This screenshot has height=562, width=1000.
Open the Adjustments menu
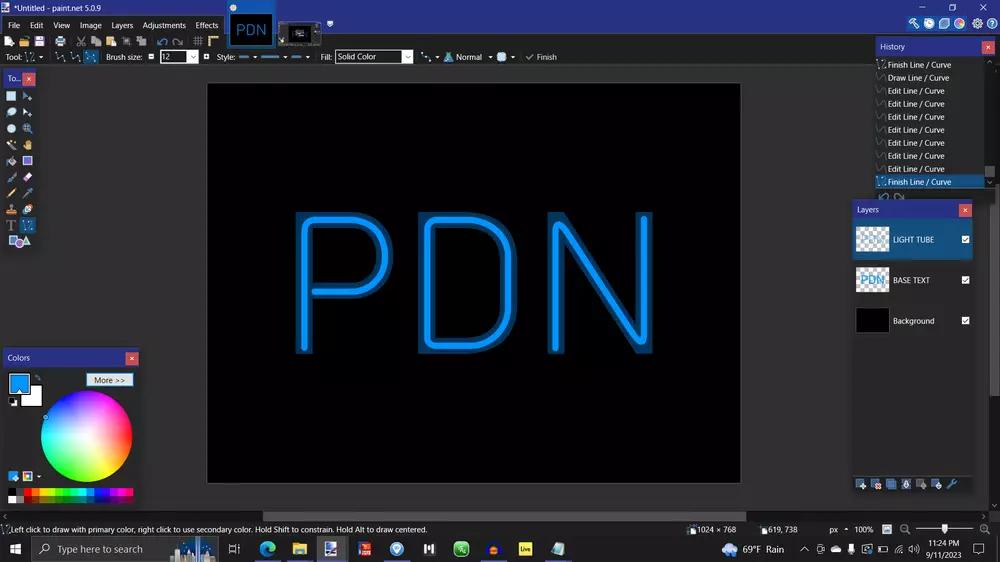(x=164, y=26)
